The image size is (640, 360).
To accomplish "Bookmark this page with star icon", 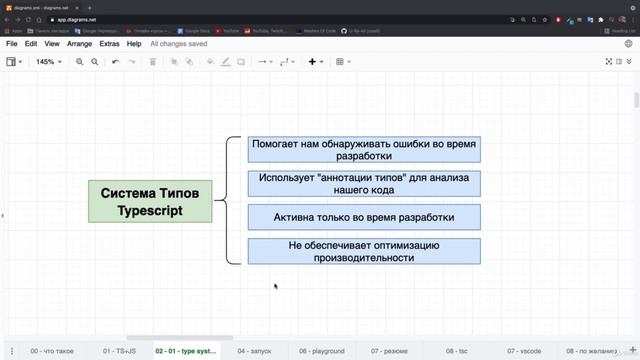I will (544, 20).
